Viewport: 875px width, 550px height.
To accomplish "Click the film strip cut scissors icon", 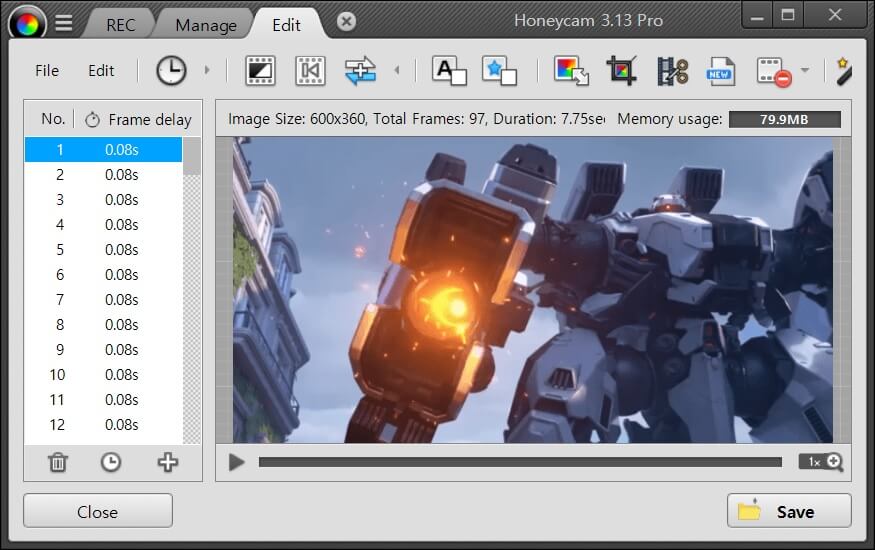I will pos(672,70).
